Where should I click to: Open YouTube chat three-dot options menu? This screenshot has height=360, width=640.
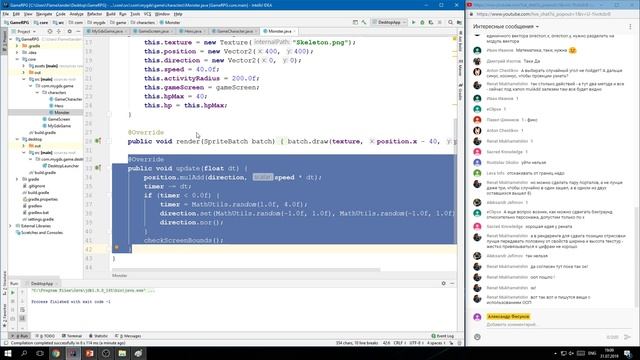pos(630,27)
